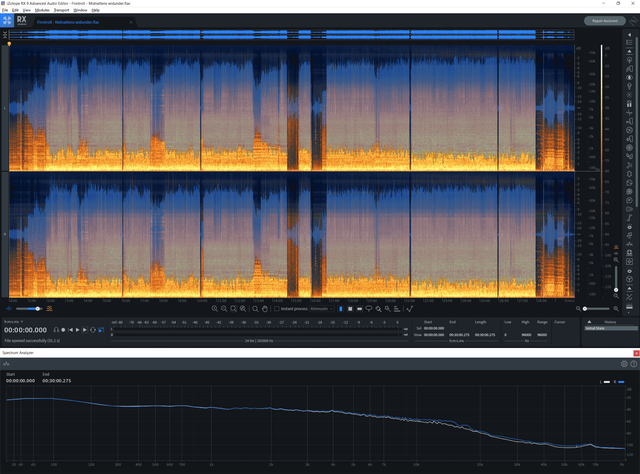Click the selection Start time field

[x=434, y=328]
